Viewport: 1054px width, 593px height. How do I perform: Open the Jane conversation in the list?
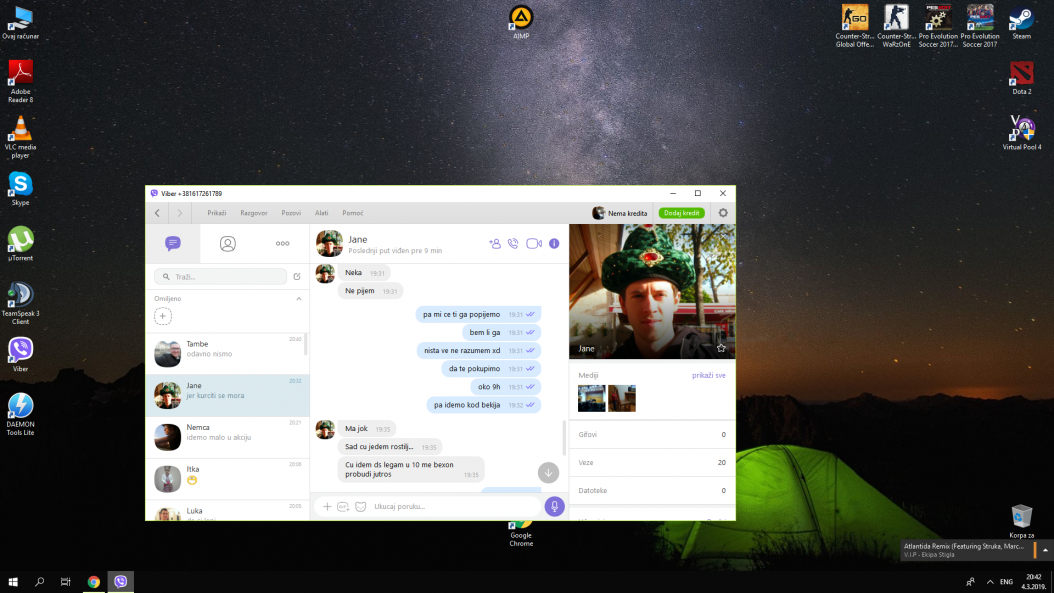coord(227,395)
